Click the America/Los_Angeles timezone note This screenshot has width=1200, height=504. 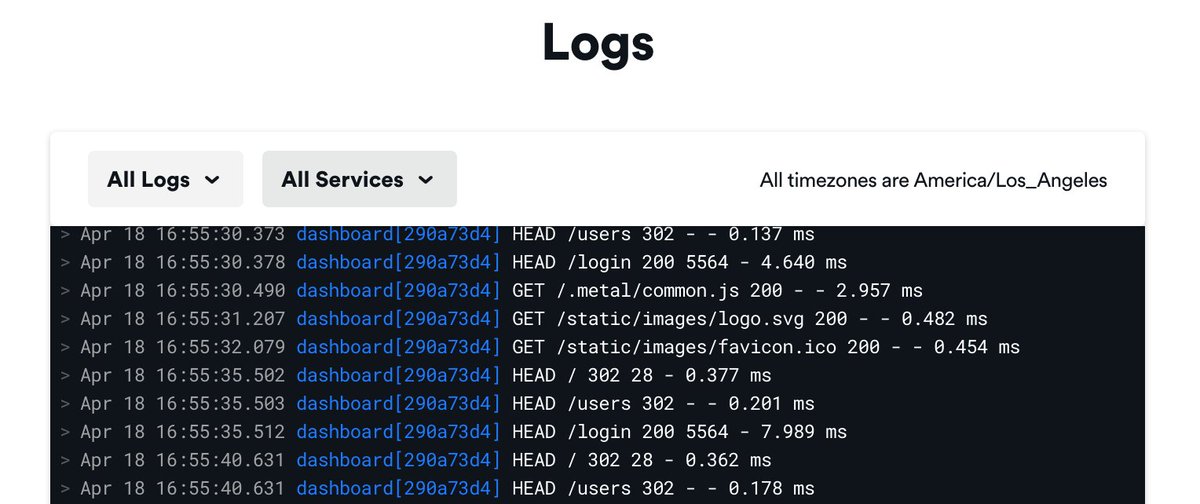click(x=933, y=181)
